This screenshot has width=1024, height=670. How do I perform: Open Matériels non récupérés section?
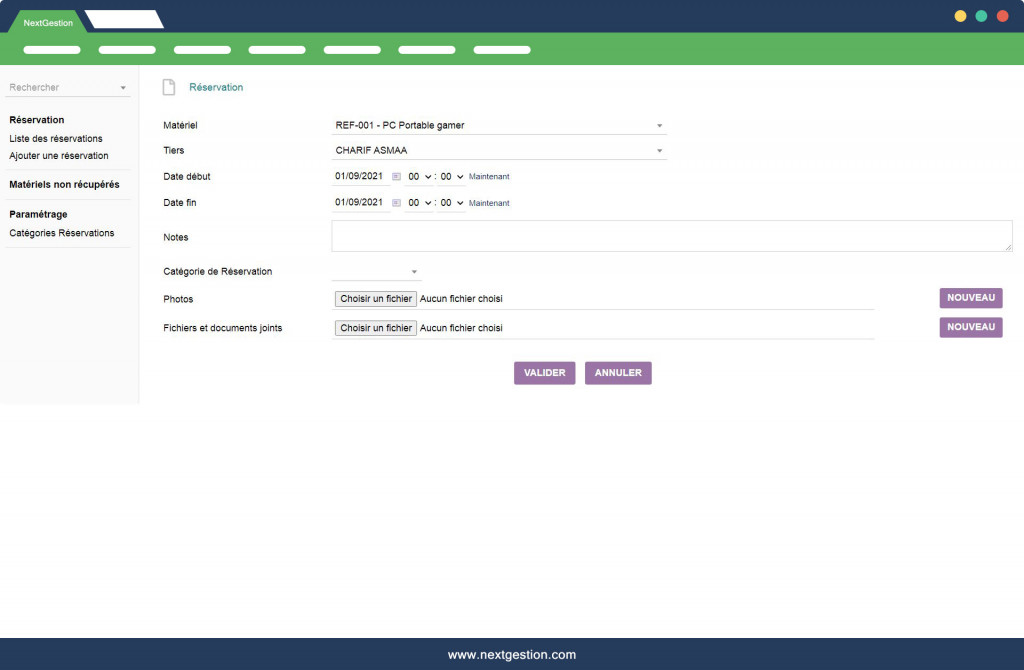tap(64, 185)
